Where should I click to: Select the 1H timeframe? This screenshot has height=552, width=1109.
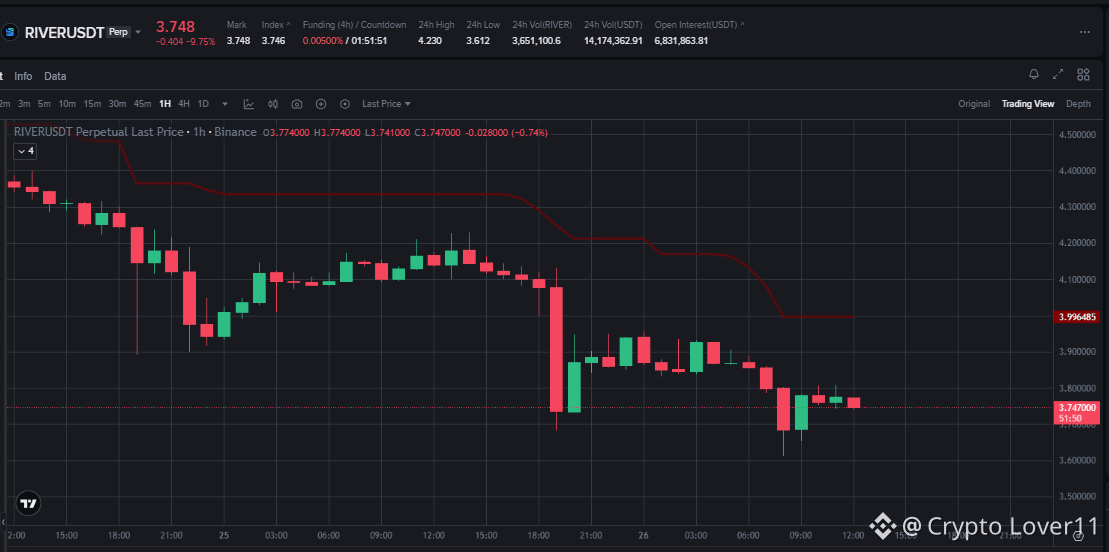pos(165,104)
